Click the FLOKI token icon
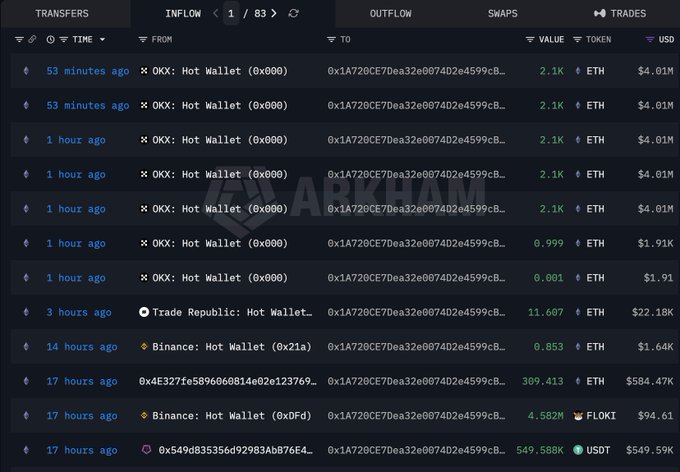The height and width of the screenshot is (472, 680). pos(578,416)
